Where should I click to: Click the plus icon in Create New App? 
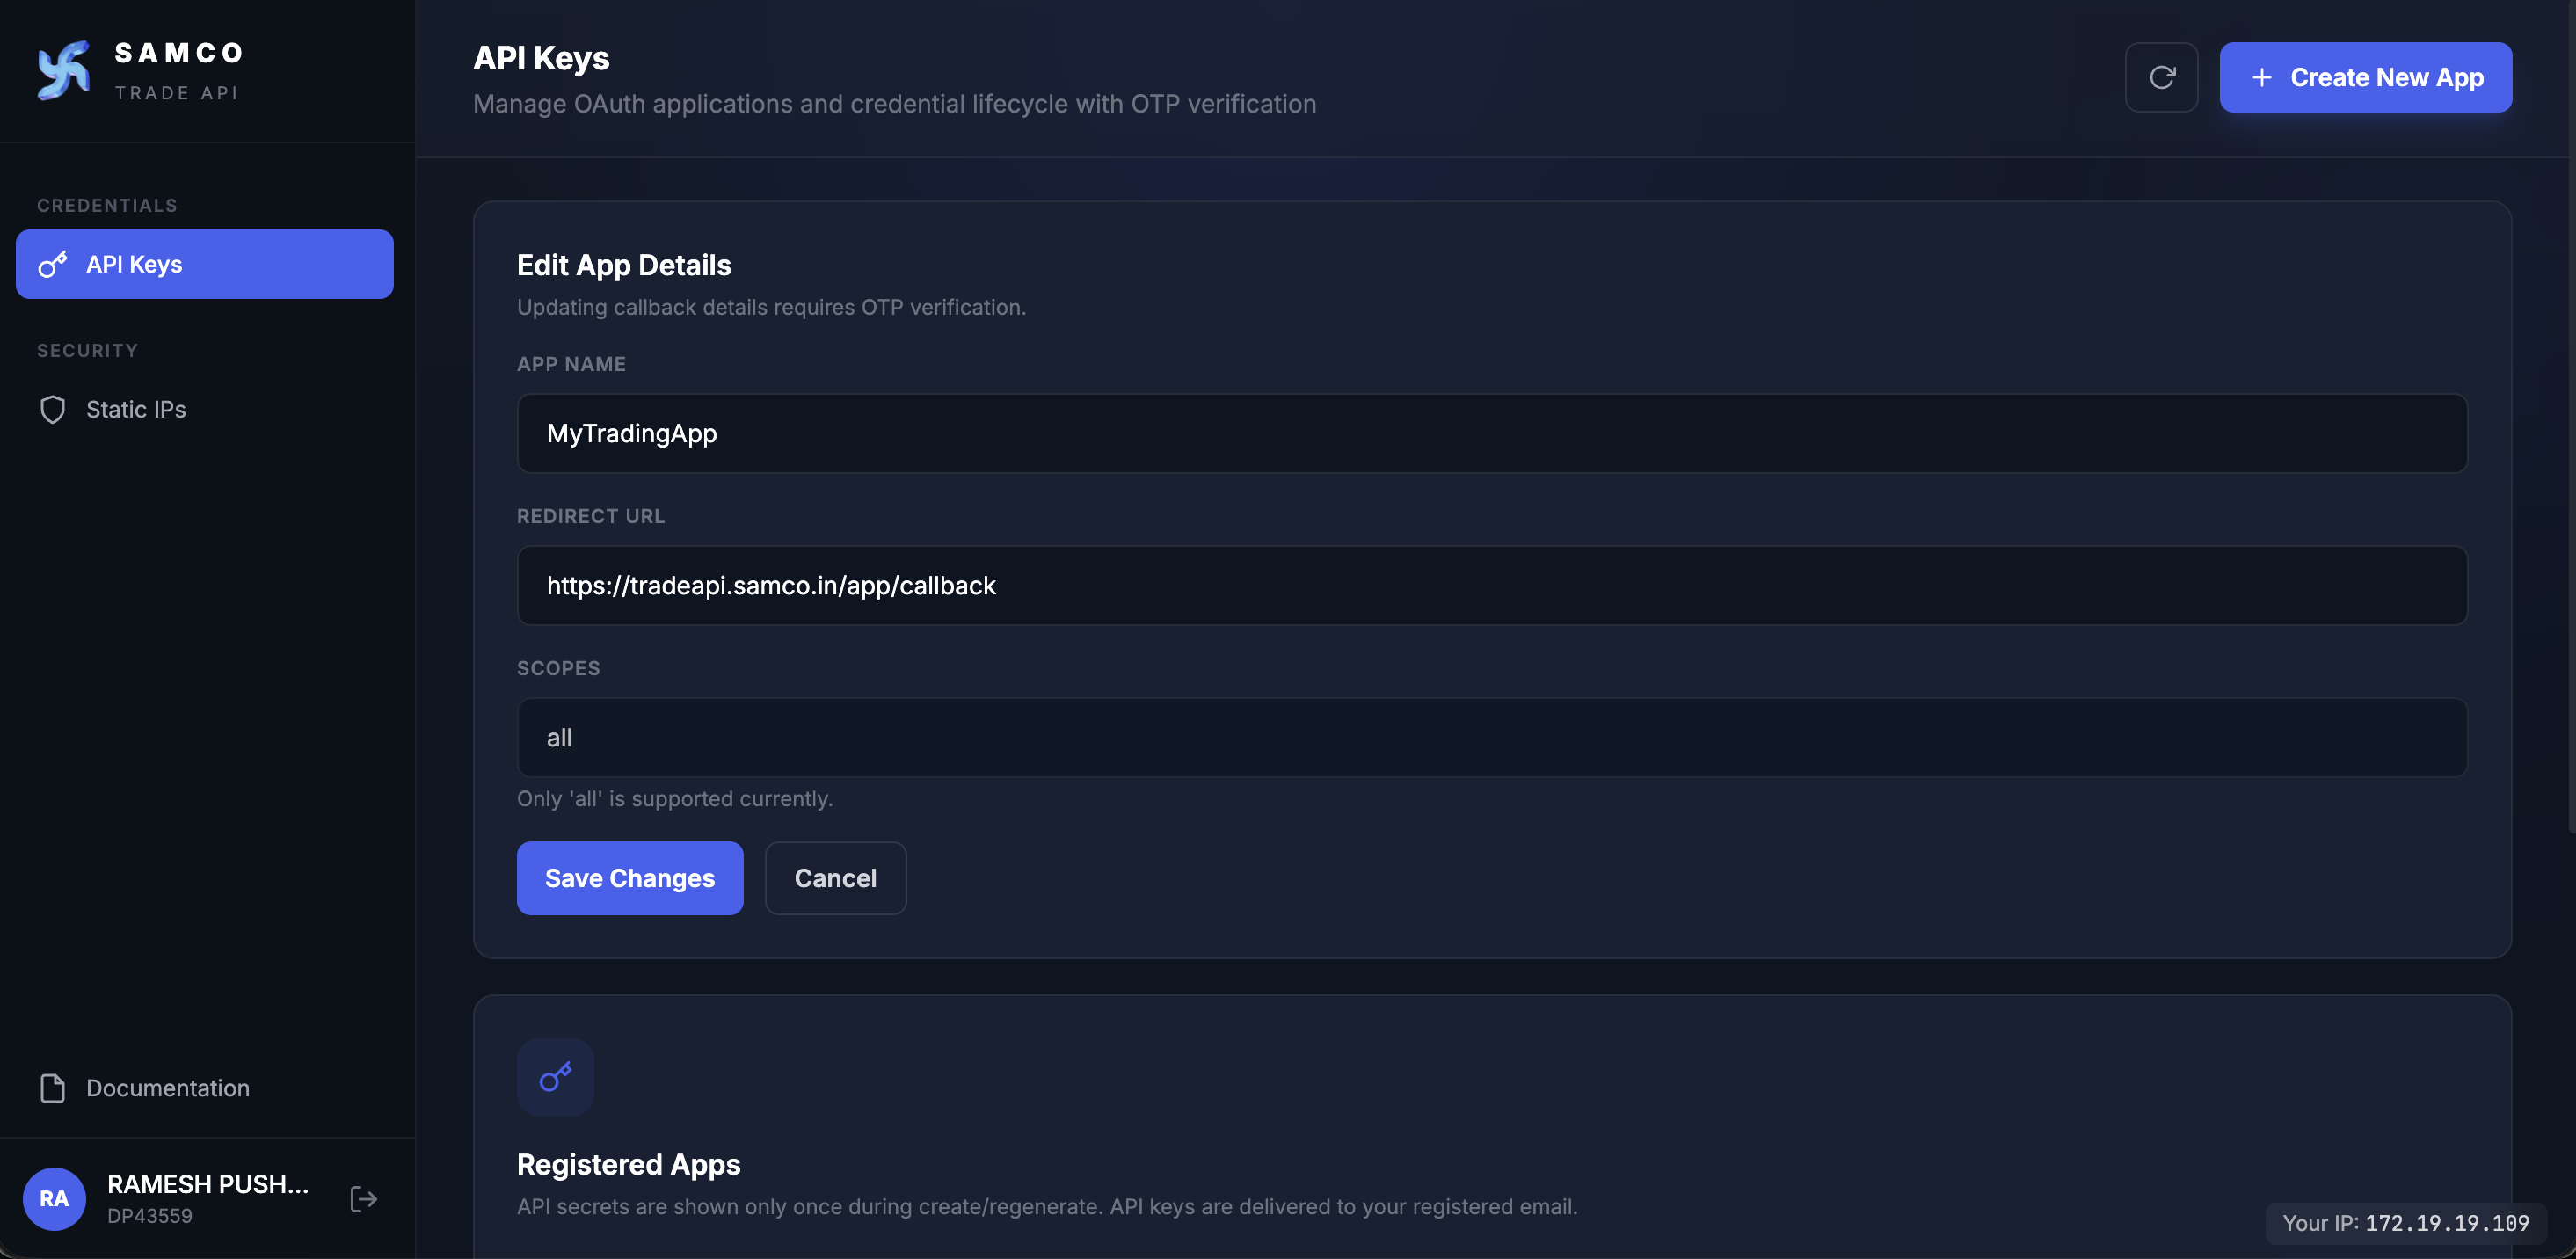tap(2261, 77)
